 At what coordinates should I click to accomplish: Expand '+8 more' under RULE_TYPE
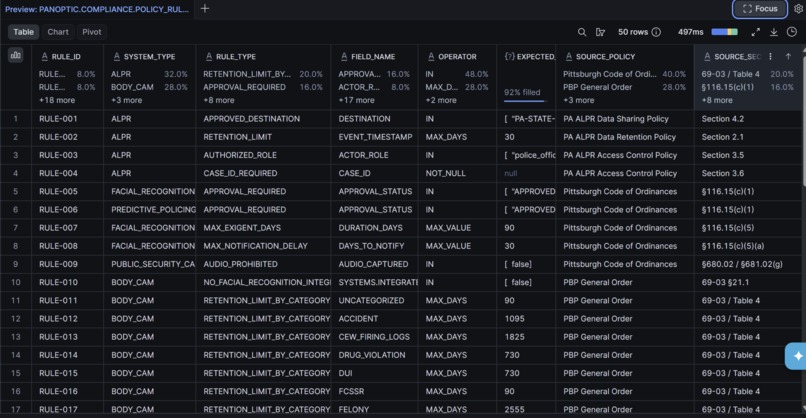[218, 100]
